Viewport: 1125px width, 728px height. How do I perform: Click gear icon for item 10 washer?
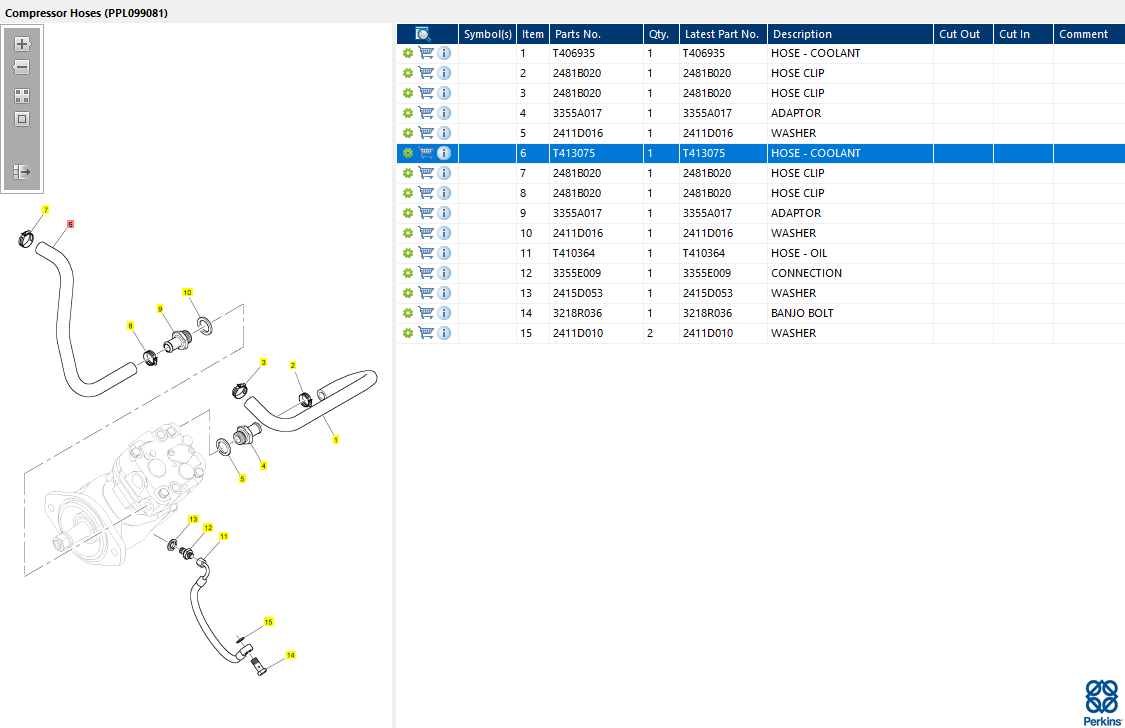pos(408,233)
